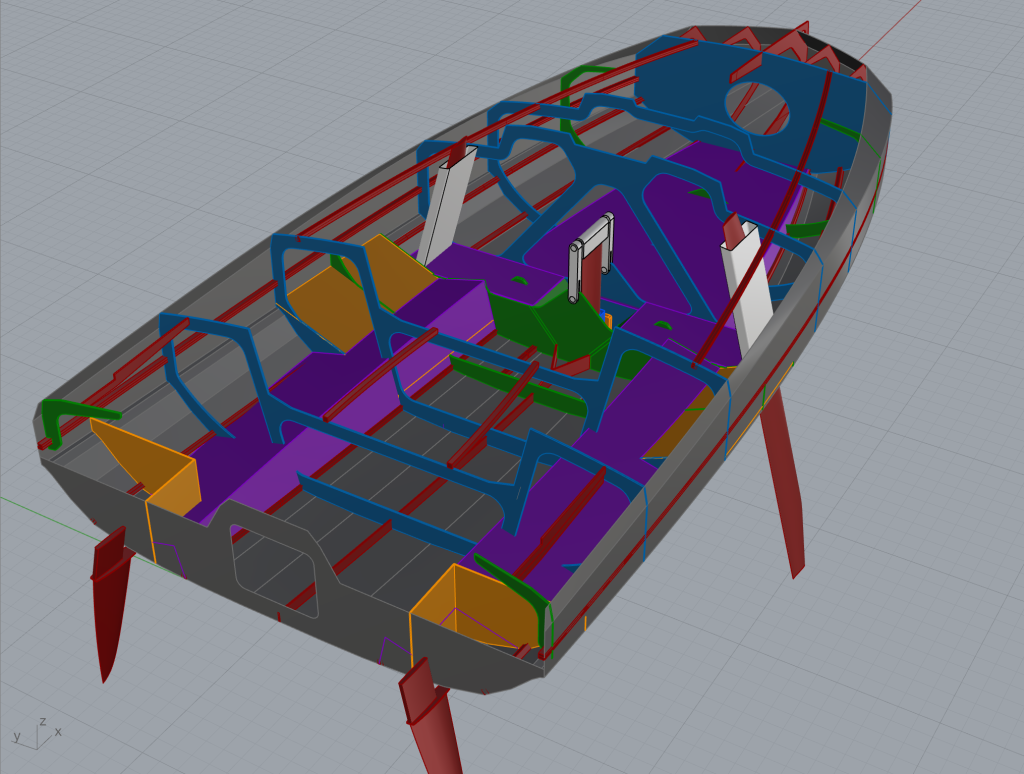Select the gray keel ram linkage at center
Image resolution: width=1024 pixels, height=774 pixels.
pos(591,257)
